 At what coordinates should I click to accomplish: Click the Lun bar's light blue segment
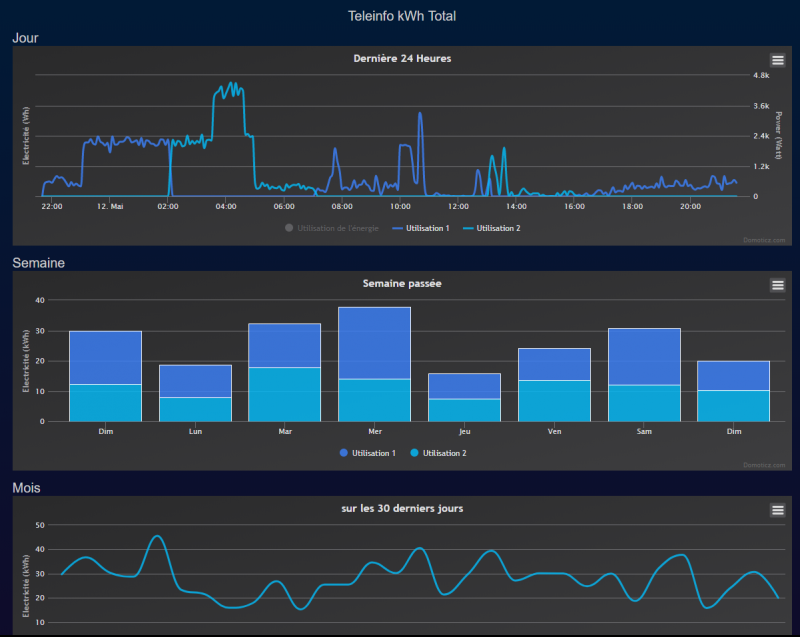(195, 410)
